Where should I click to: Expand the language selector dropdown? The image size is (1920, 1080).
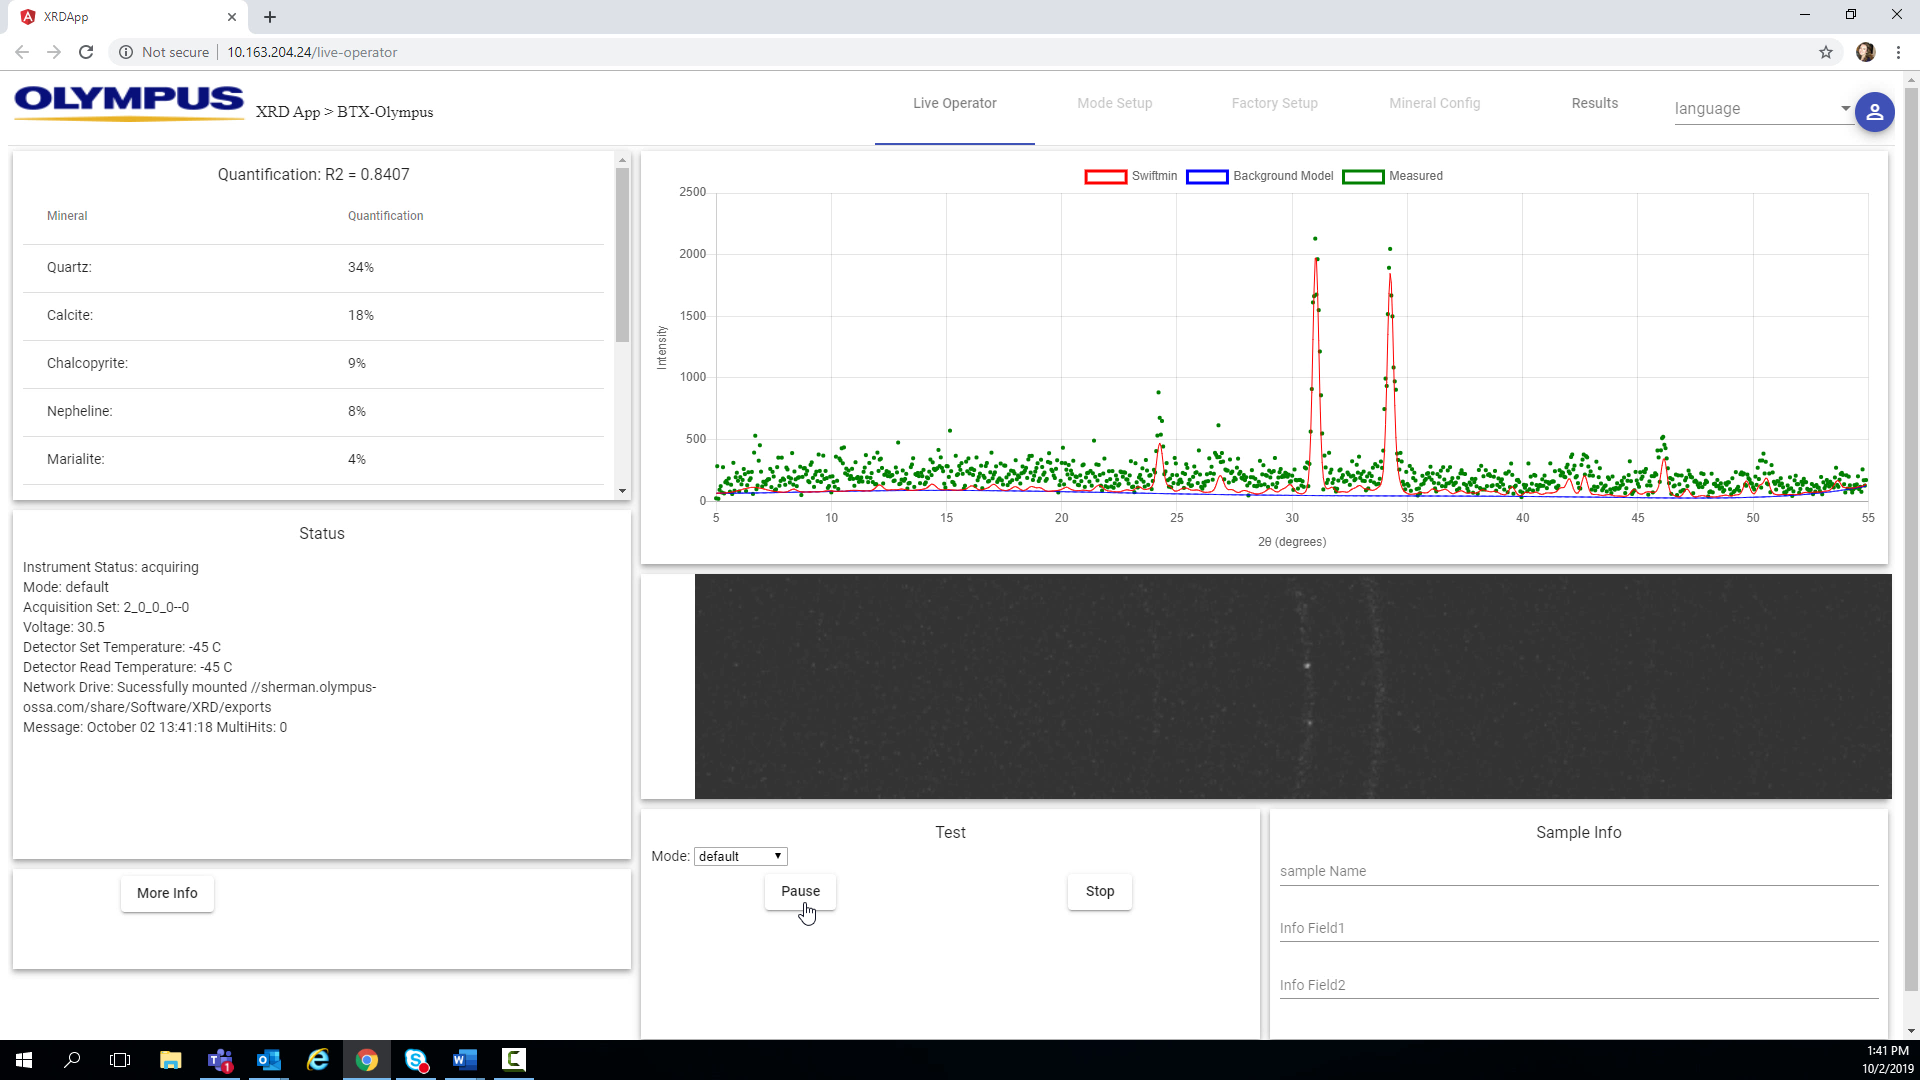coord(1845,108)
